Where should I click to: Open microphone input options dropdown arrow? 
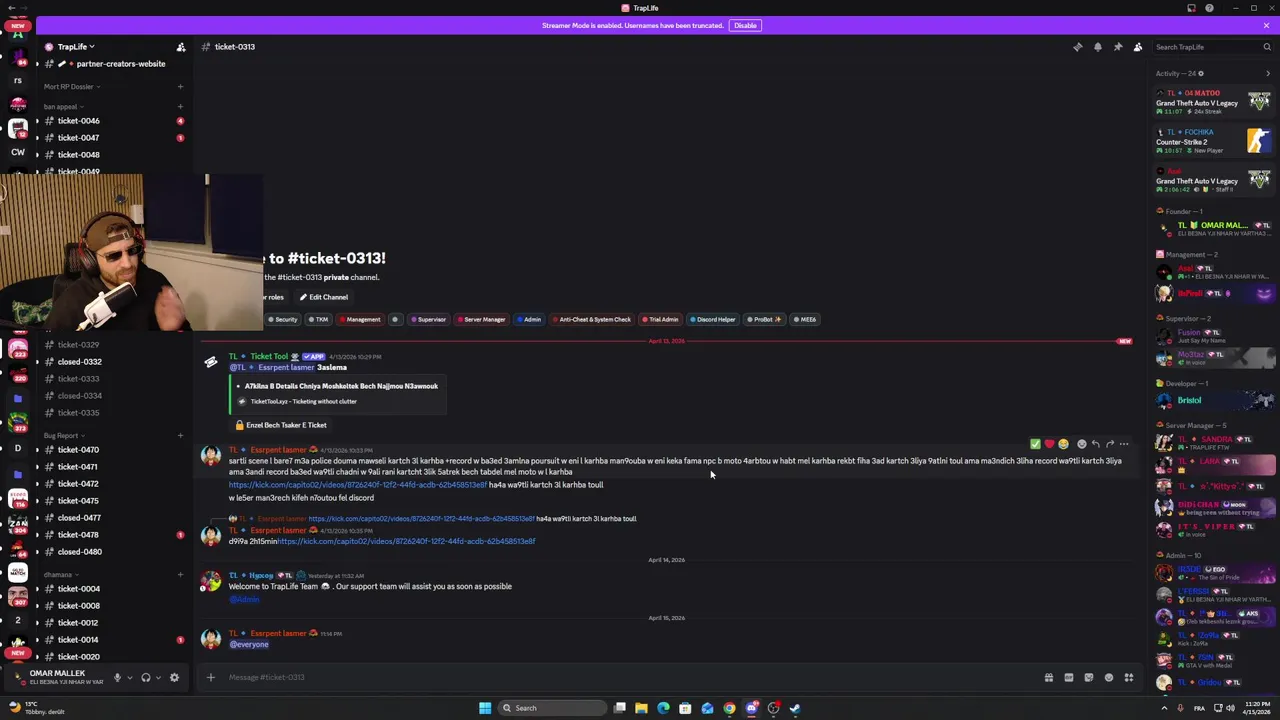(129, 678)
